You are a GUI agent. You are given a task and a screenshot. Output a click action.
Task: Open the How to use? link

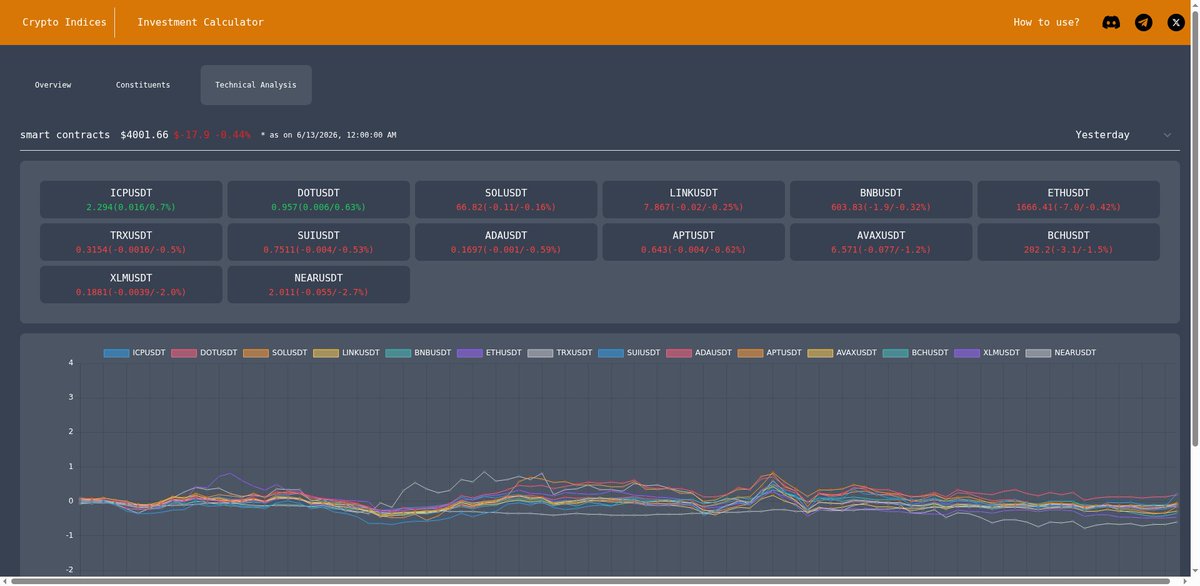(x=1046, y=22)
